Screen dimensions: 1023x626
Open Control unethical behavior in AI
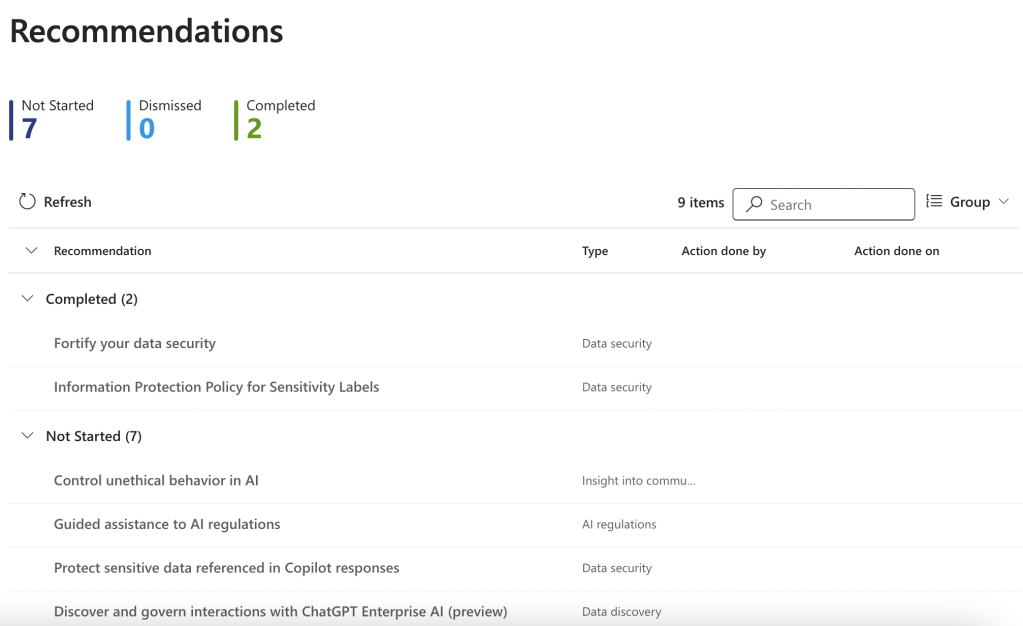(x=156, y=480)
